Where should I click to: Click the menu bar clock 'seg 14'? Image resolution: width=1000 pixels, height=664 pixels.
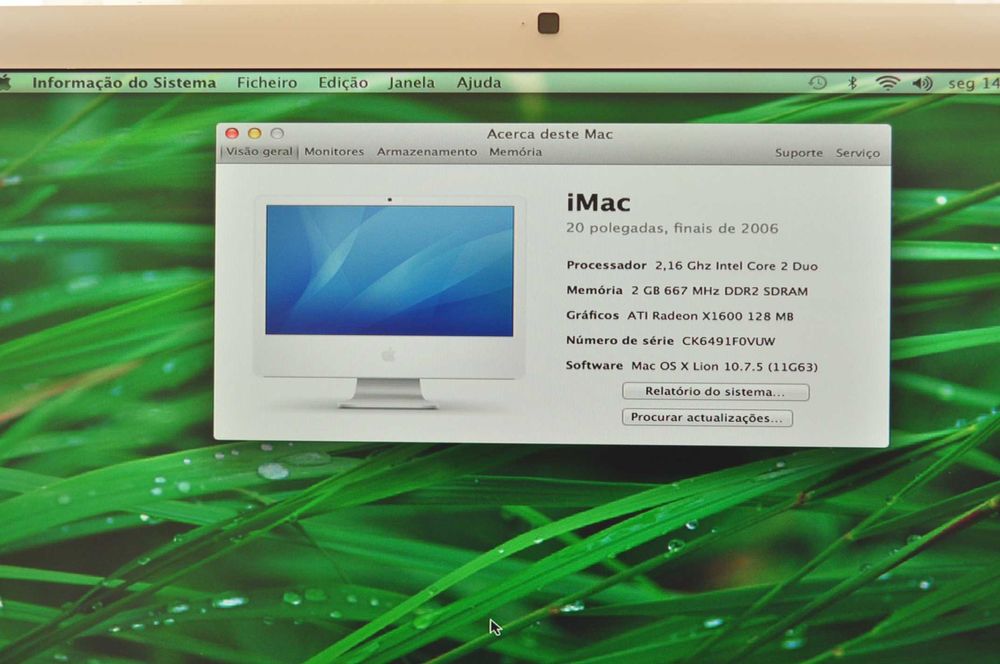click(x=974, y=83)
